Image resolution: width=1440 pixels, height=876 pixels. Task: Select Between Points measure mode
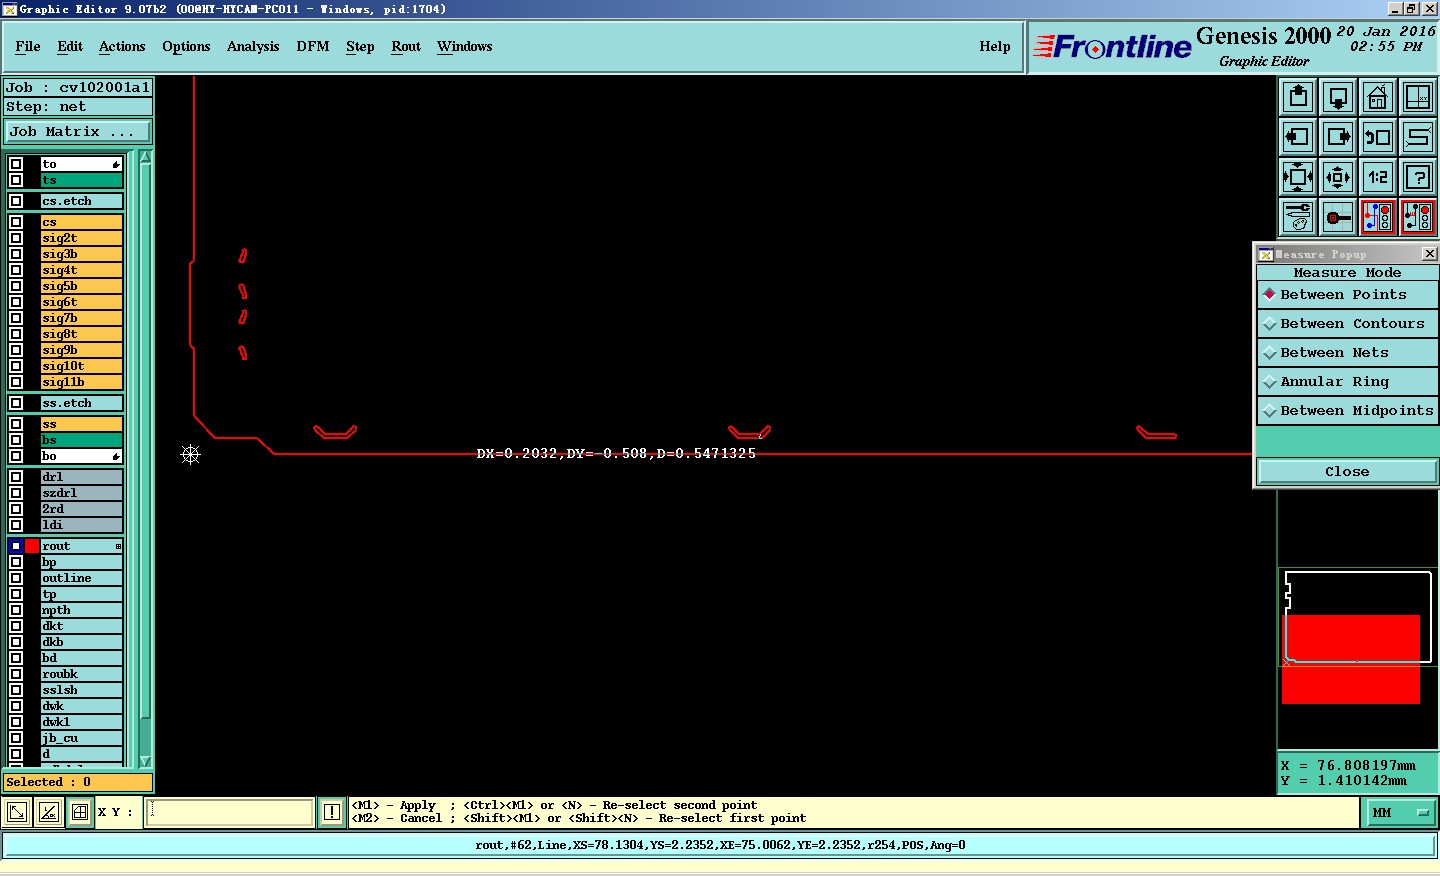tap(1347, 295)
